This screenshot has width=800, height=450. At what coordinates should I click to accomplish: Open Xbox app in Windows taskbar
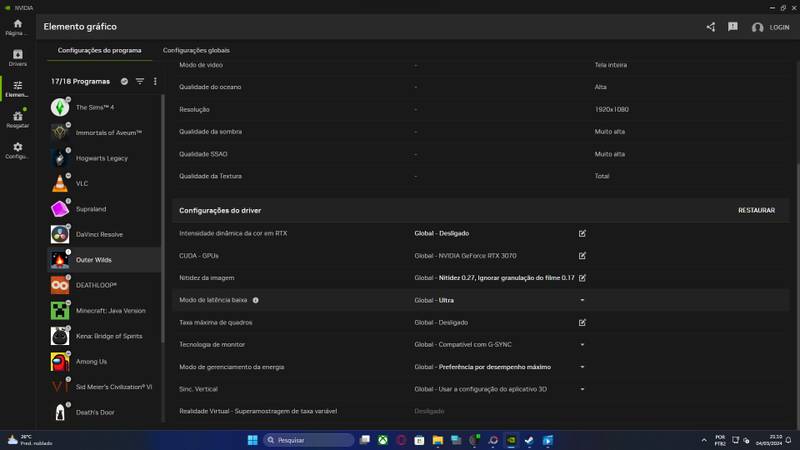(383, 440)
